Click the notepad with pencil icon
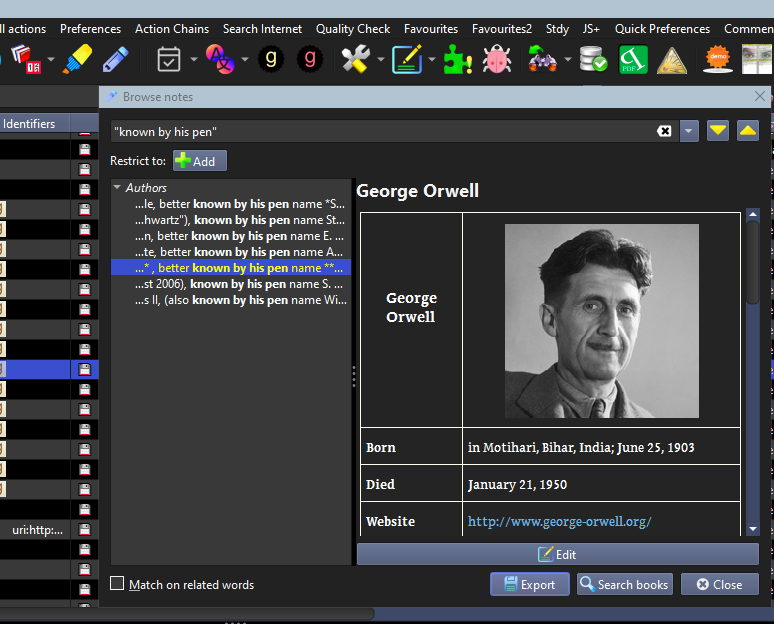The image size is (774, 624). coord(407,59)
